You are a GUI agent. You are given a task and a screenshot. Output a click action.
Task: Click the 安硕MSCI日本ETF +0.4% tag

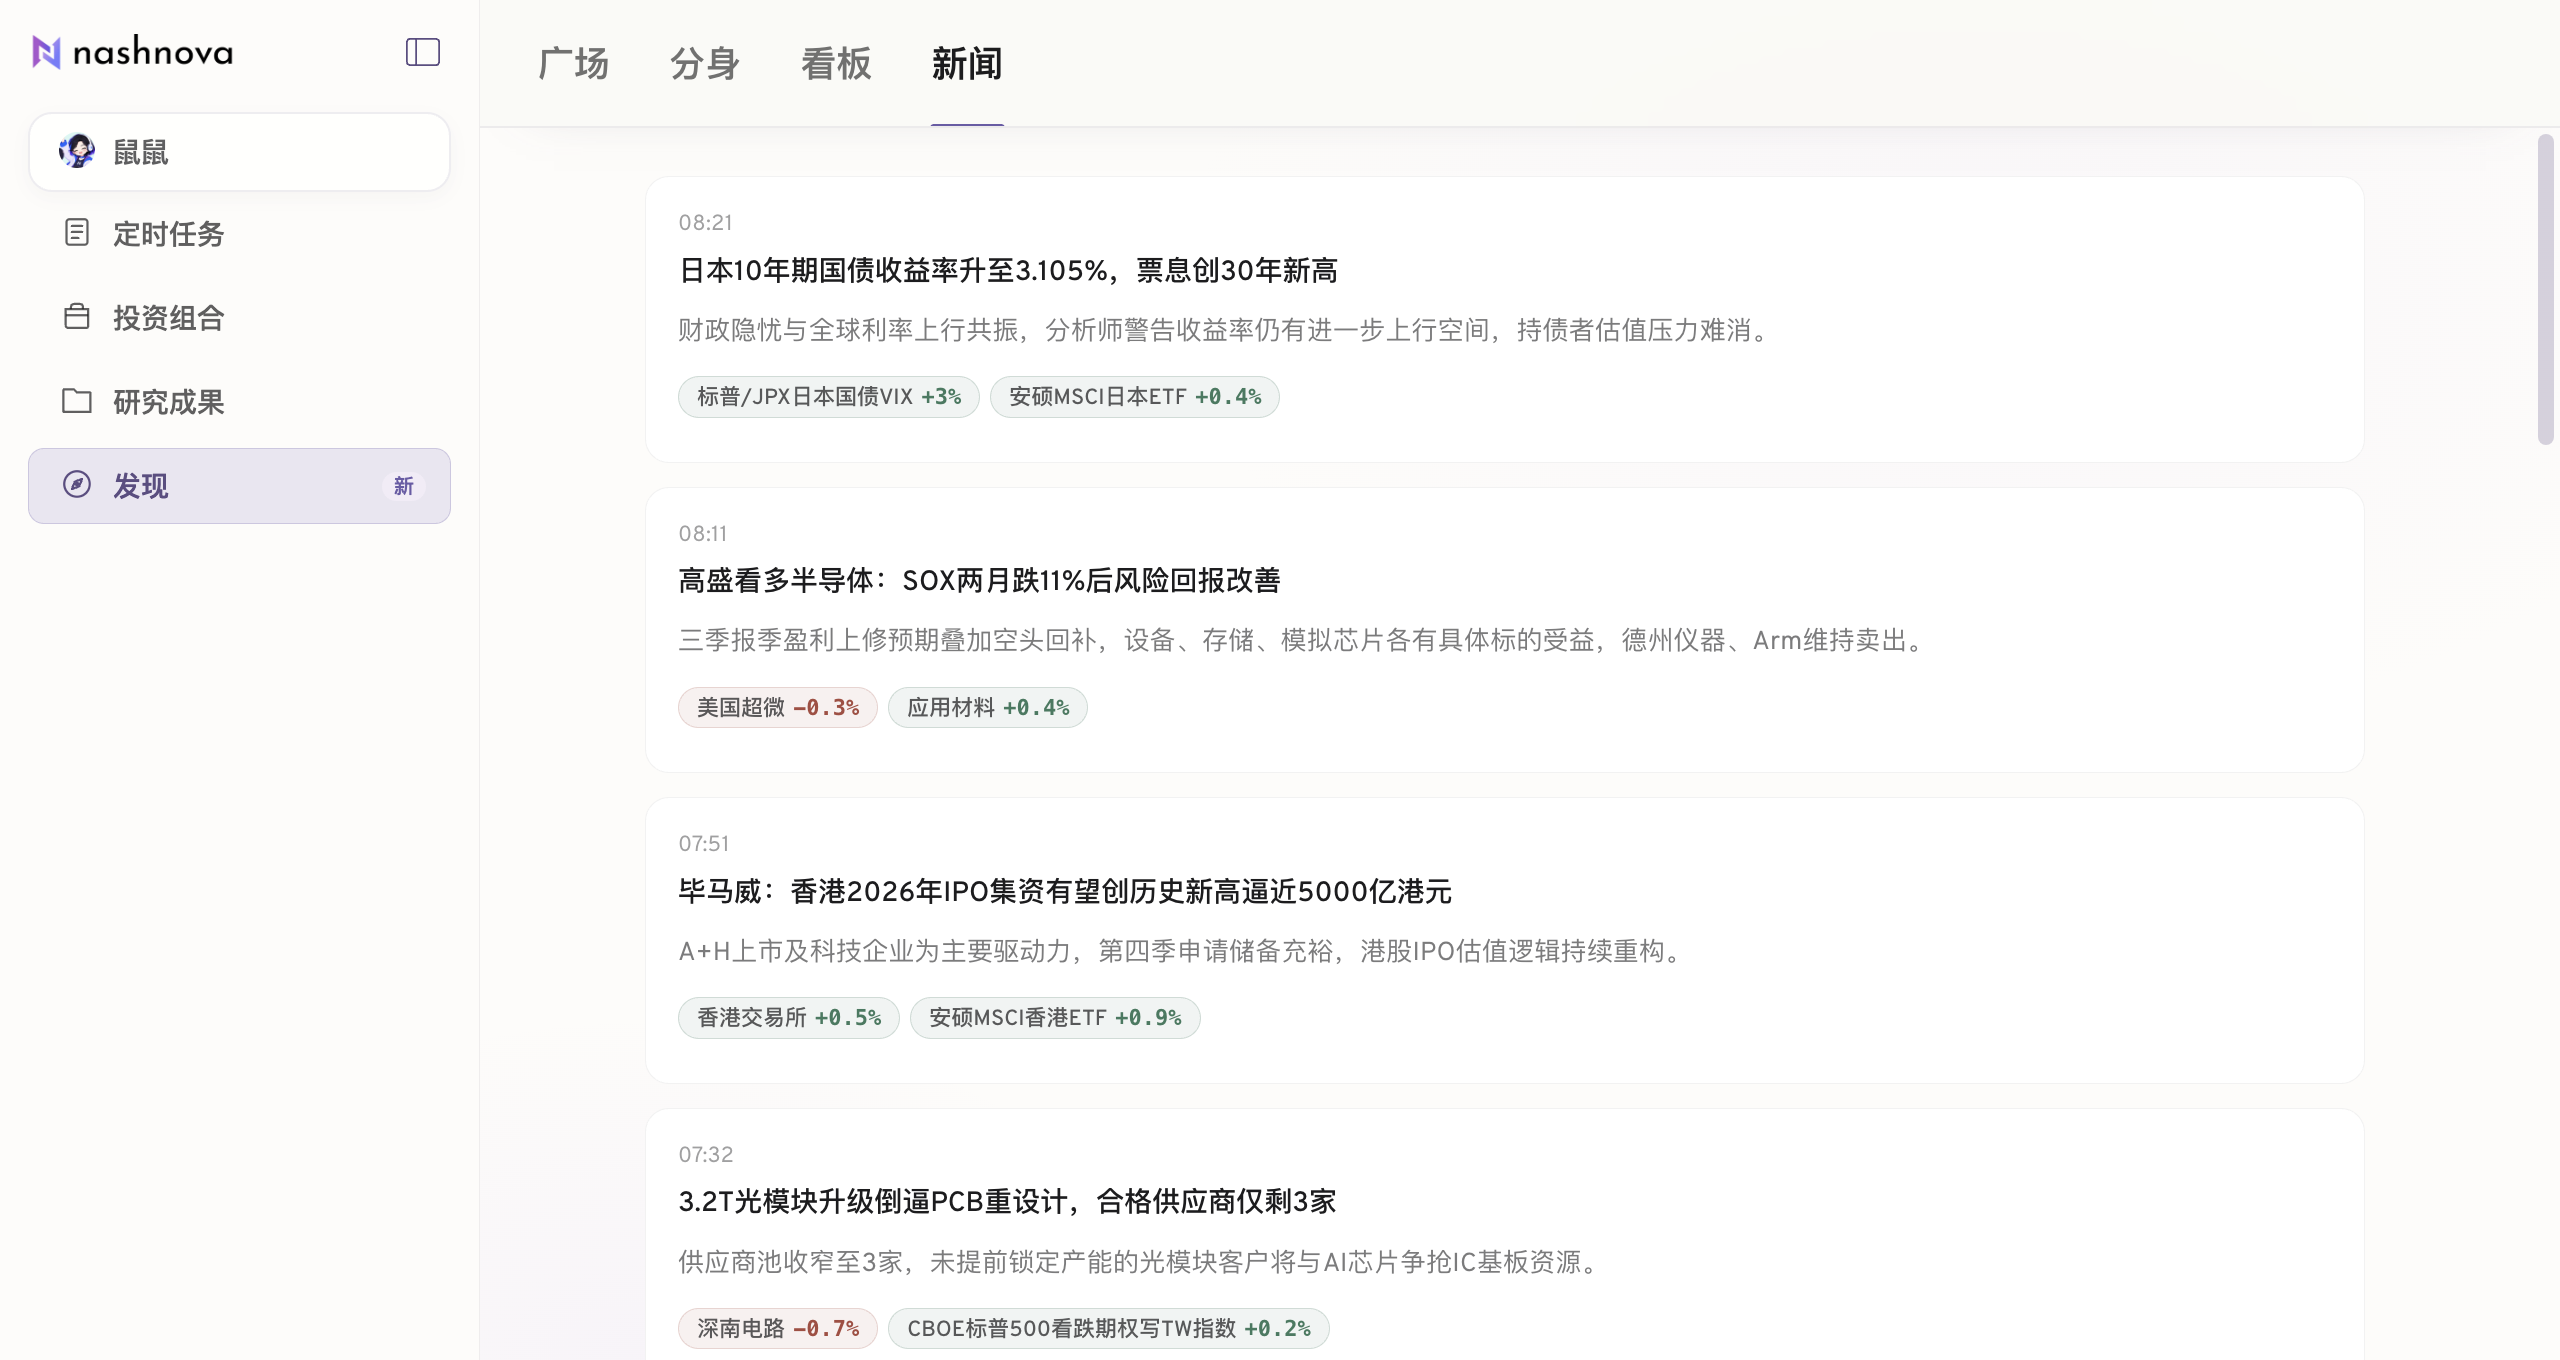click(x=1135, y=397)
